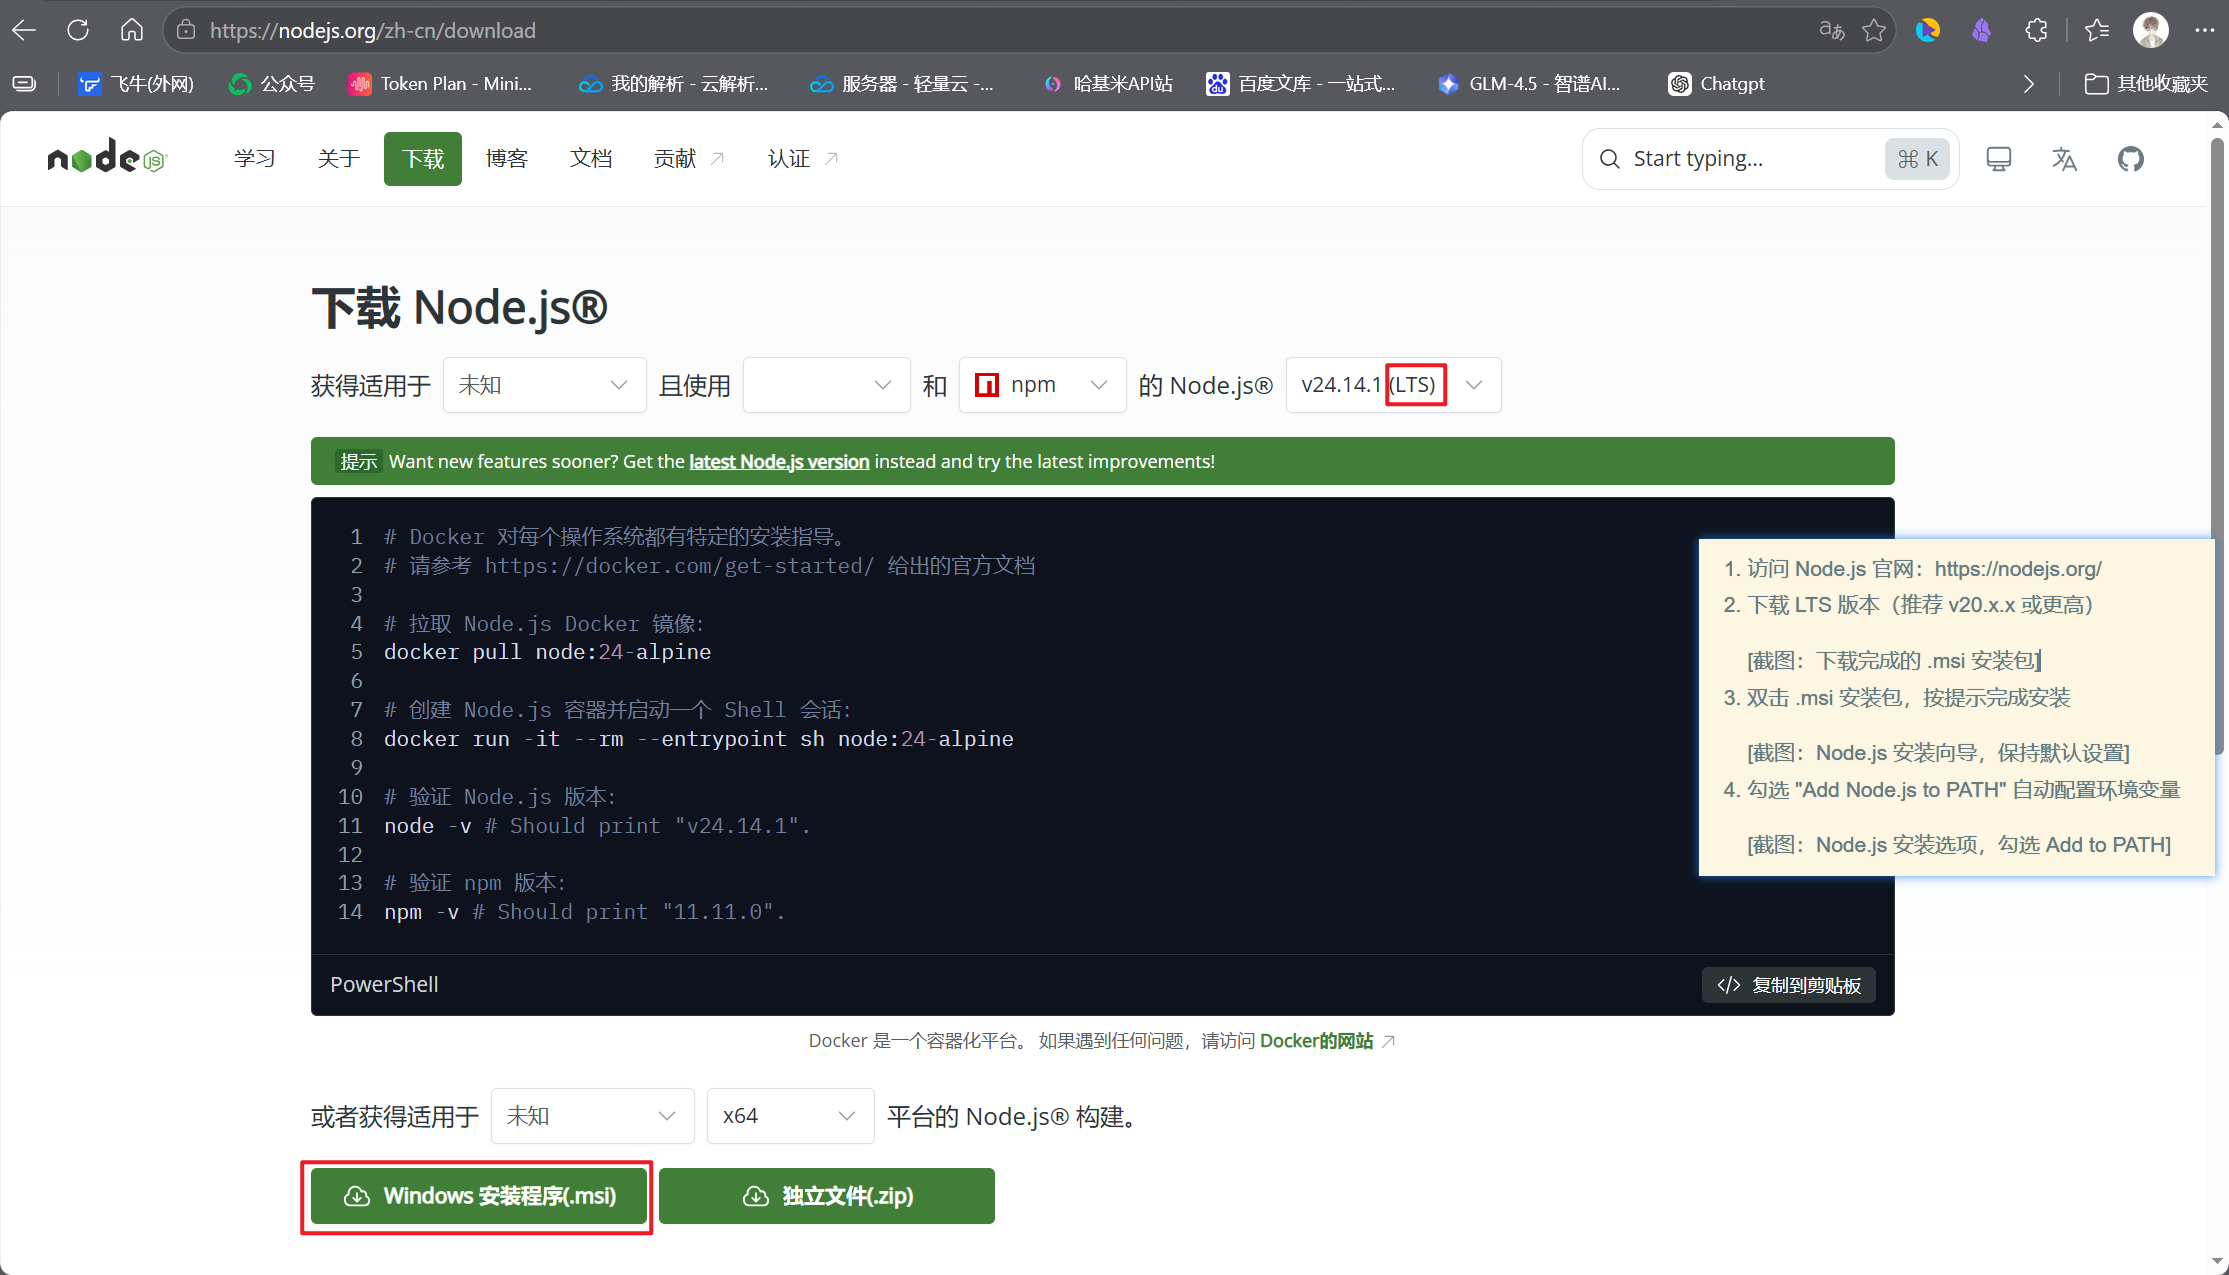2229x1275 pixels.
Task: Follow the latest Node.js version link
Action: 779,461
